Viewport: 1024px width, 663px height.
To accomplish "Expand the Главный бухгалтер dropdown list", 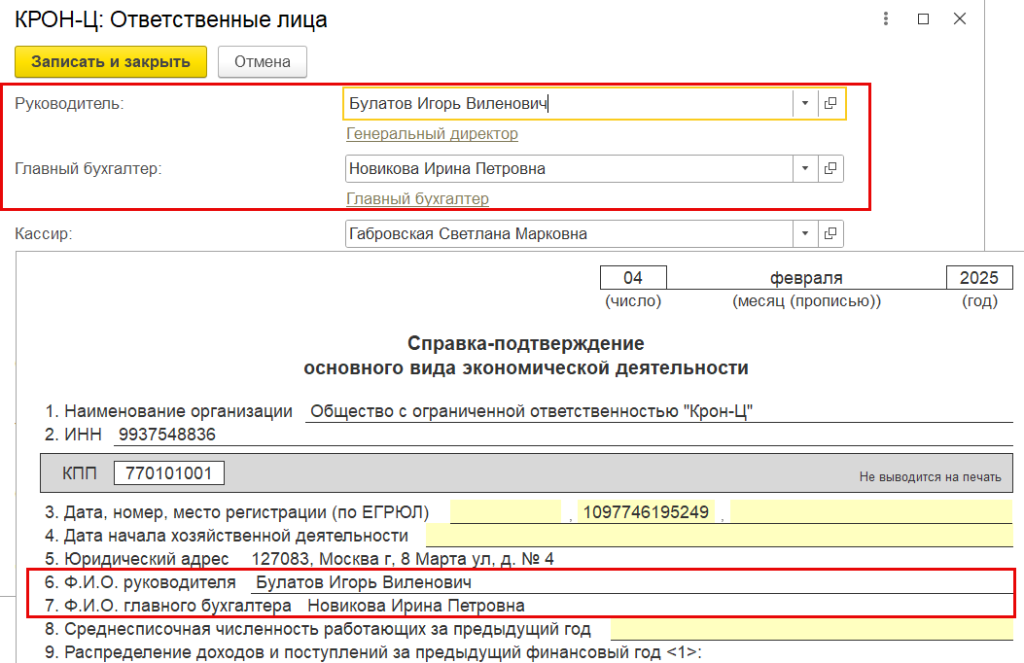I will tap(805, 169).
